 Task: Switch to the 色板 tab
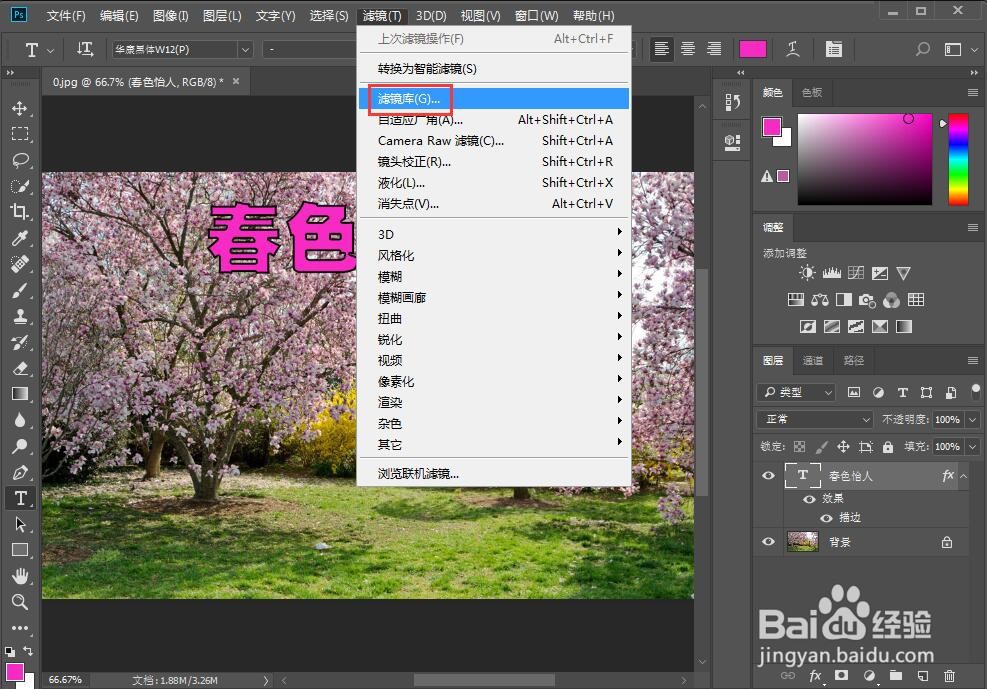tap(811, 92)
